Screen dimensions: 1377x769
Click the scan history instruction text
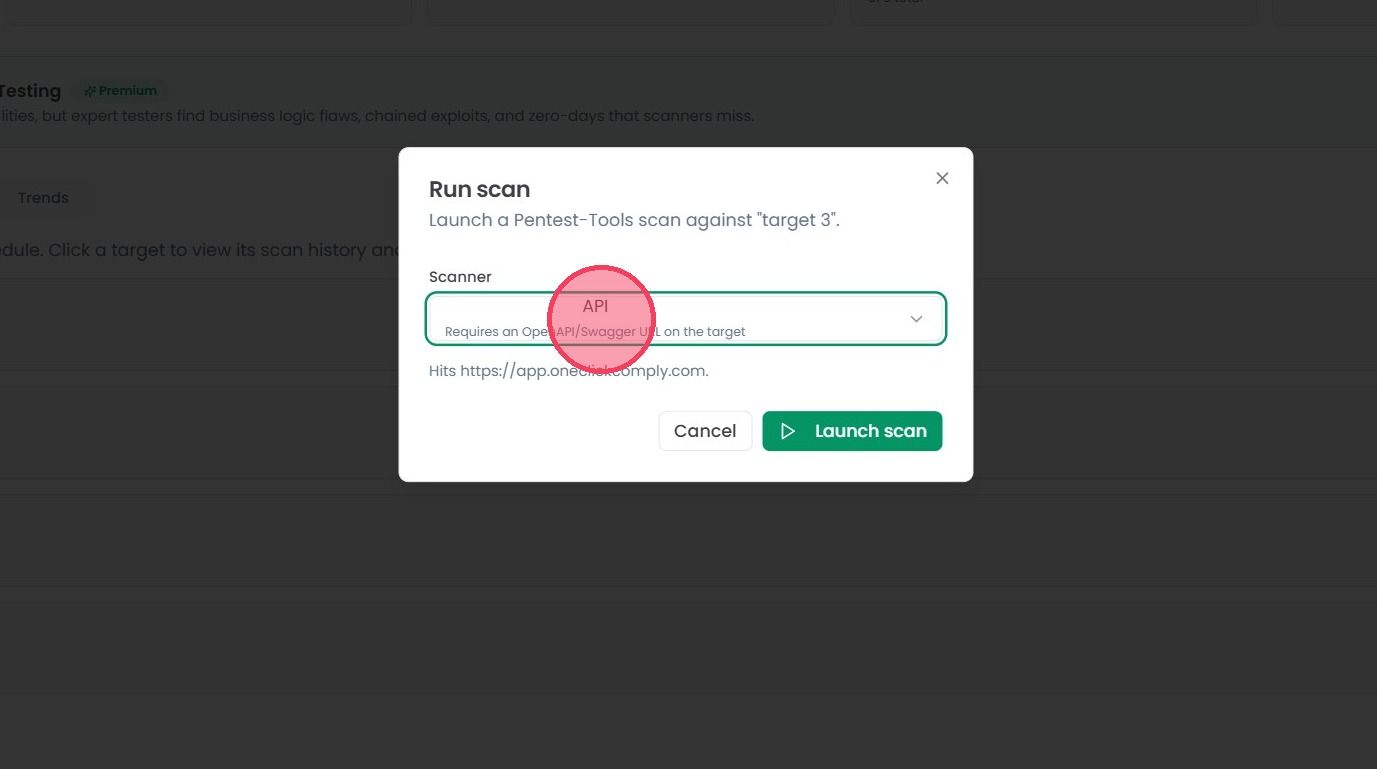coord(200,250)
